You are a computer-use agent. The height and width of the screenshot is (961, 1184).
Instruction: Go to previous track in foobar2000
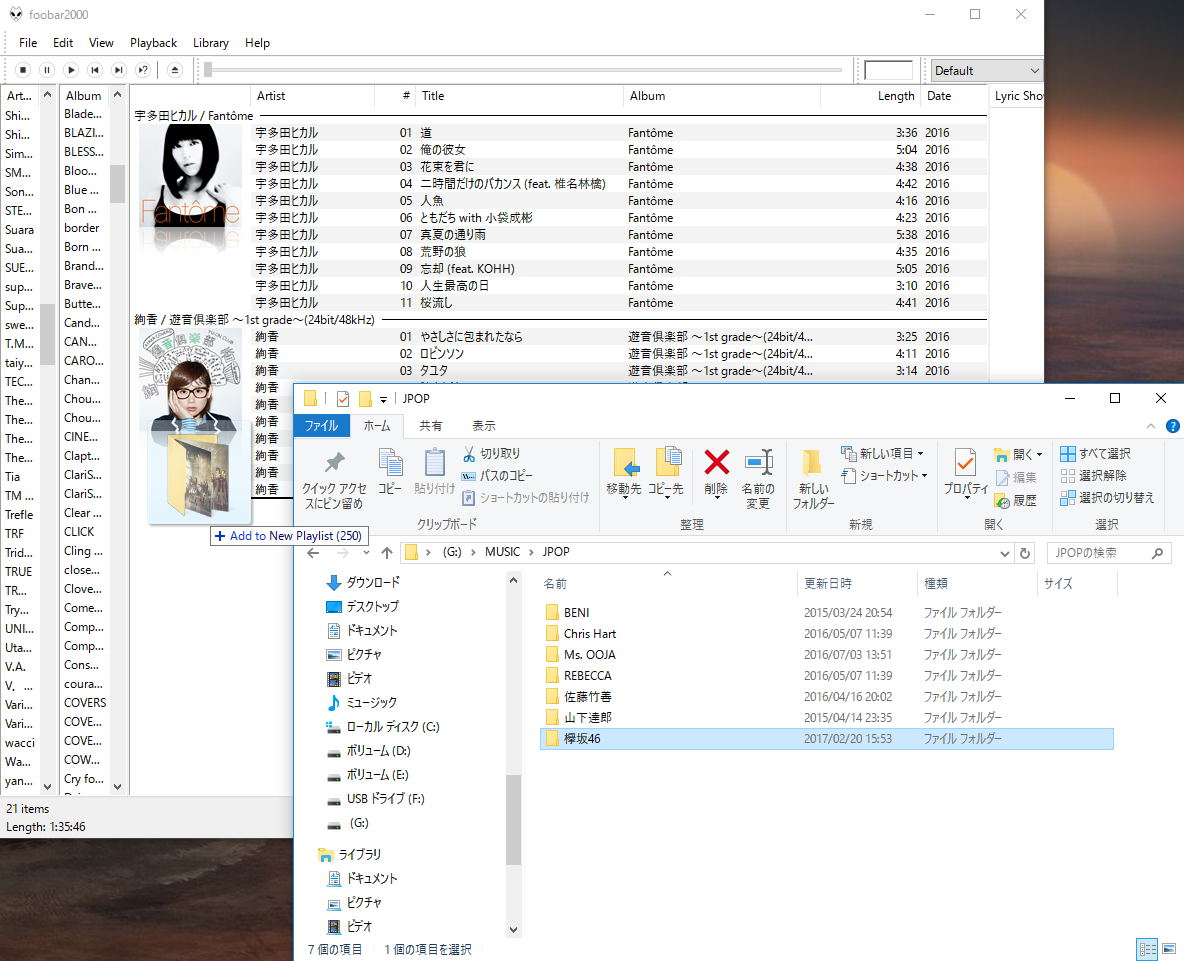[95, 70]
